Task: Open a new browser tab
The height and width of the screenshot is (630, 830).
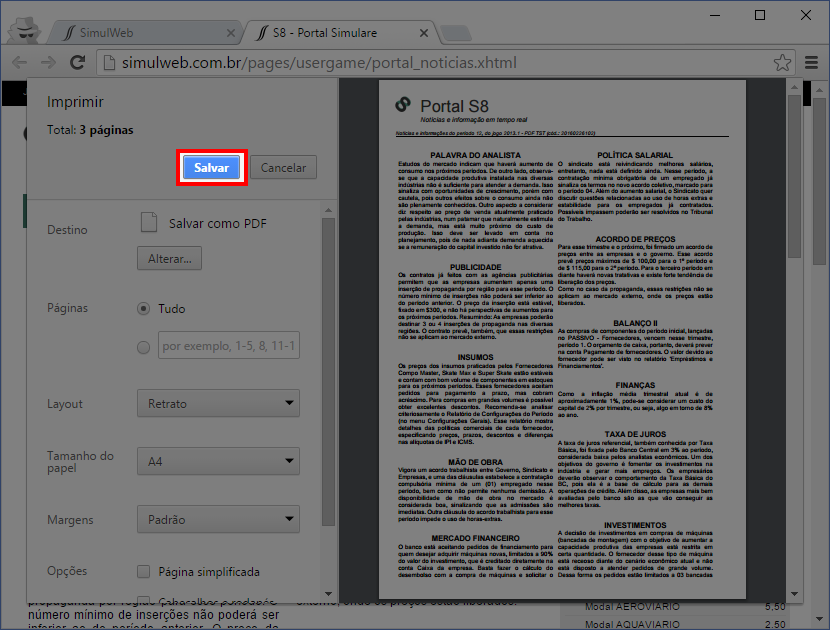Action: [456, 33]
